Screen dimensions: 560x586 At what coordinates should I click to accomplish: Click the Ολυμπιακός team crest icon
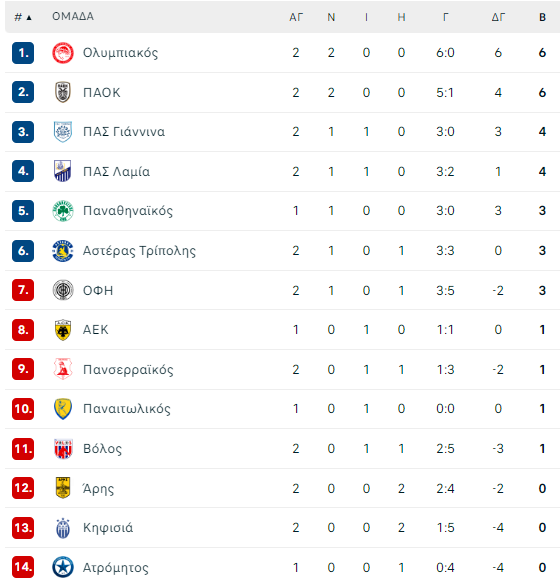coord(62,53)
